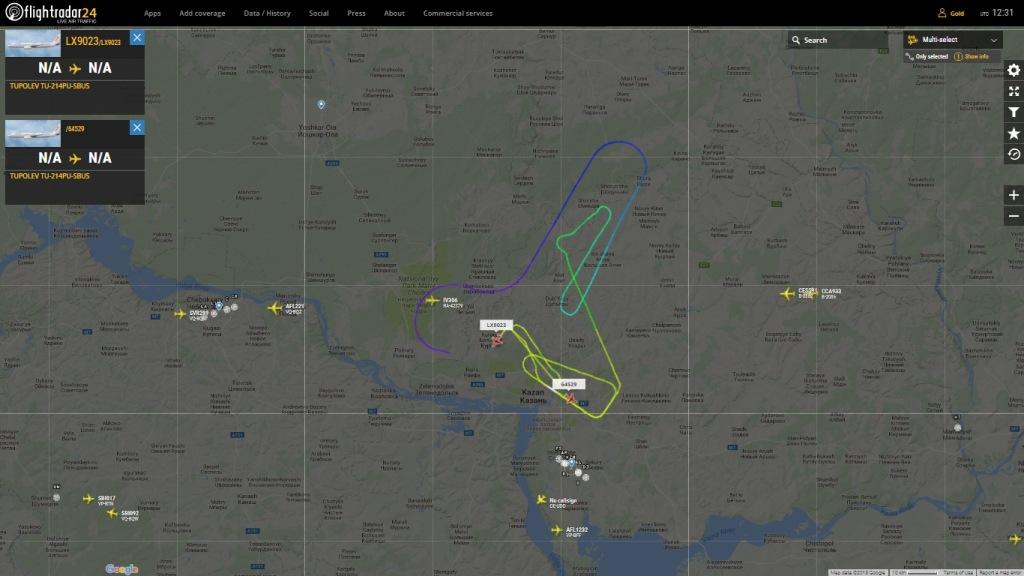Open the flight filter funnel icon
Viewport: 1024px width, 576px height.
click(1014, 112)
